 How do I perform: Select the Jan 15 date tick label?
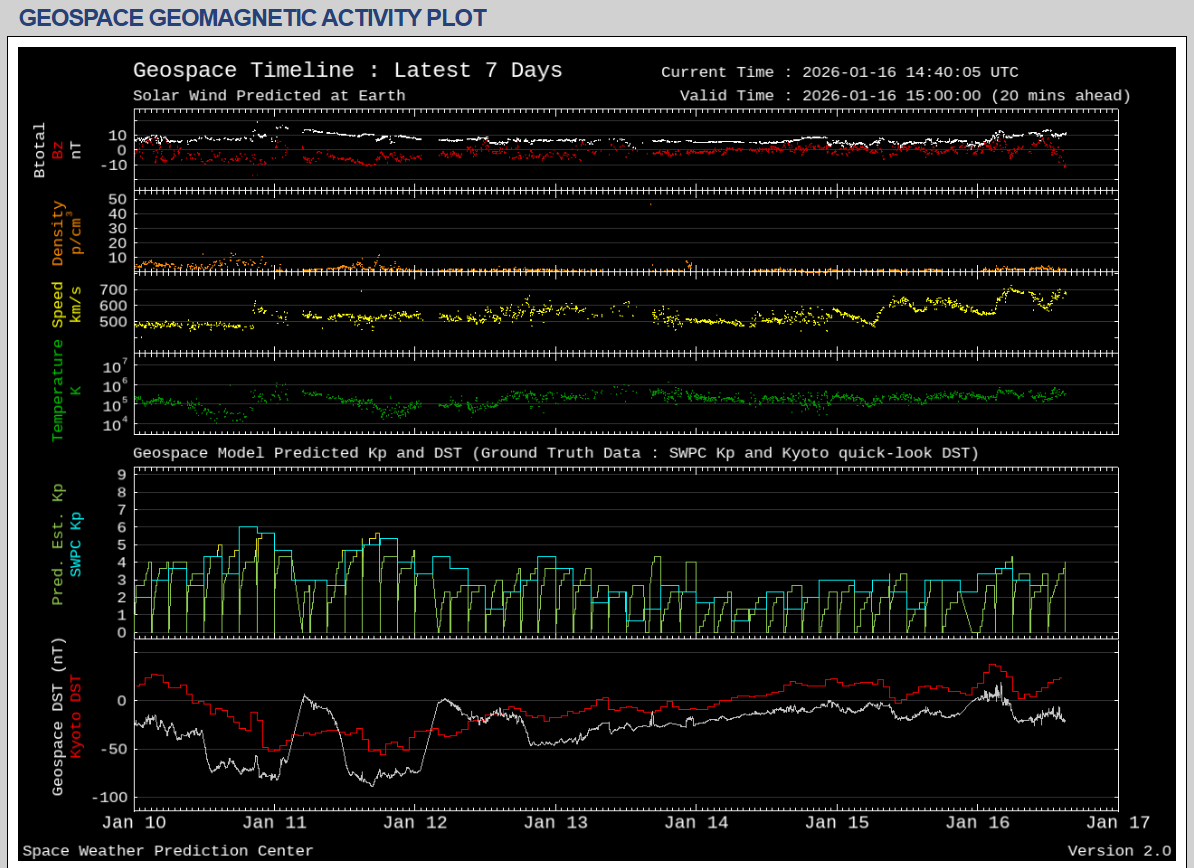pyautogui.click(x=836, y=823)
